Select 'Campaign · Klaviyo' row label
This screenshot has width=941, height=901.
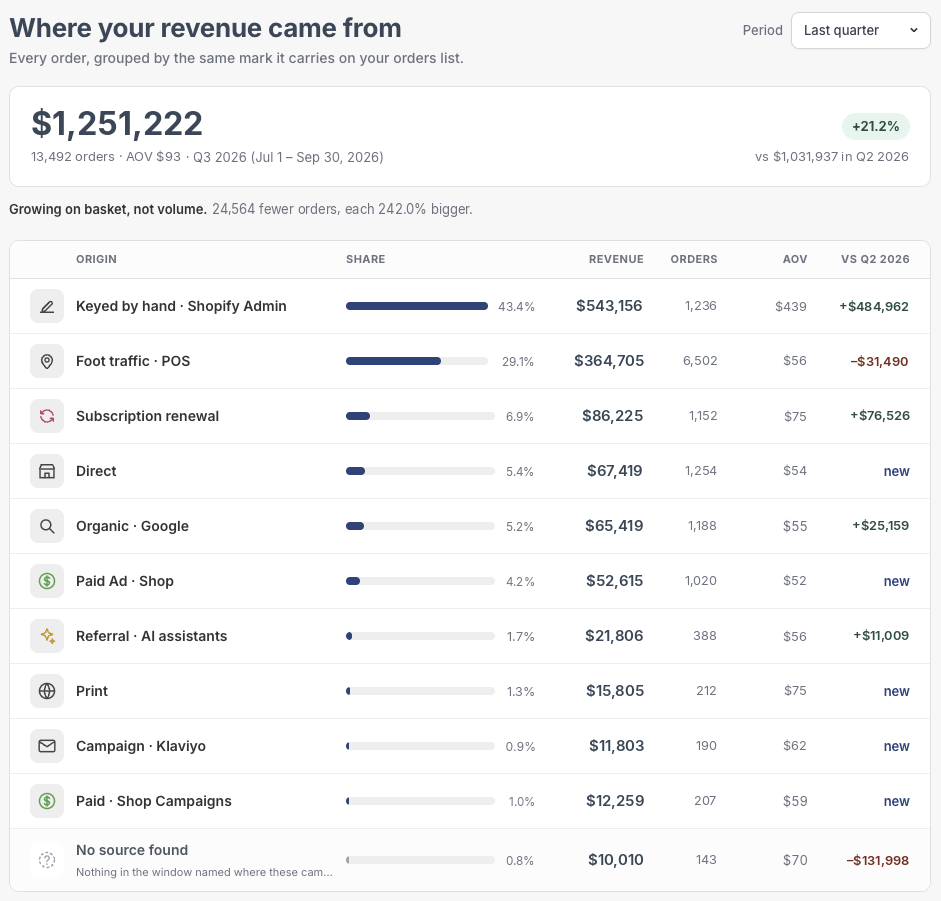pyautogui.click(x=140, y=746)
